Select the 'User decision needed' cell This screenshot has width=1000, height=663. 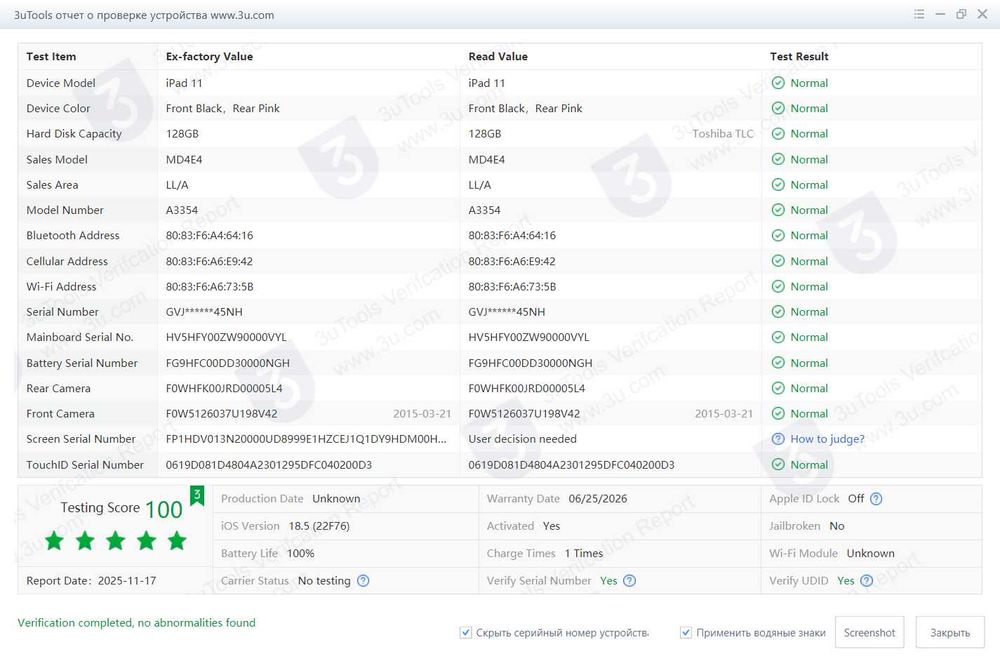click(x=522, y=439)
